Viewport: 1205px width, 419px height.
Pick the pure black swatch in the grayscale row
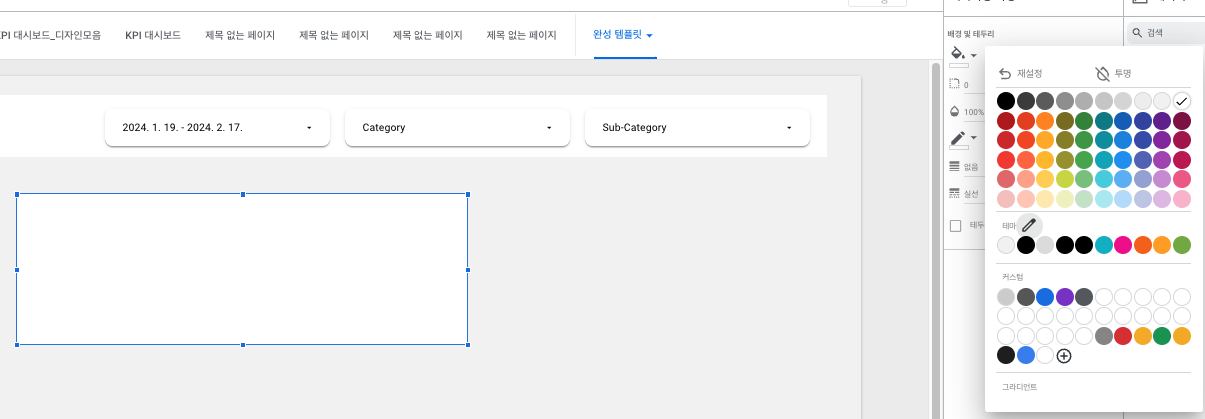[1006, 101]
